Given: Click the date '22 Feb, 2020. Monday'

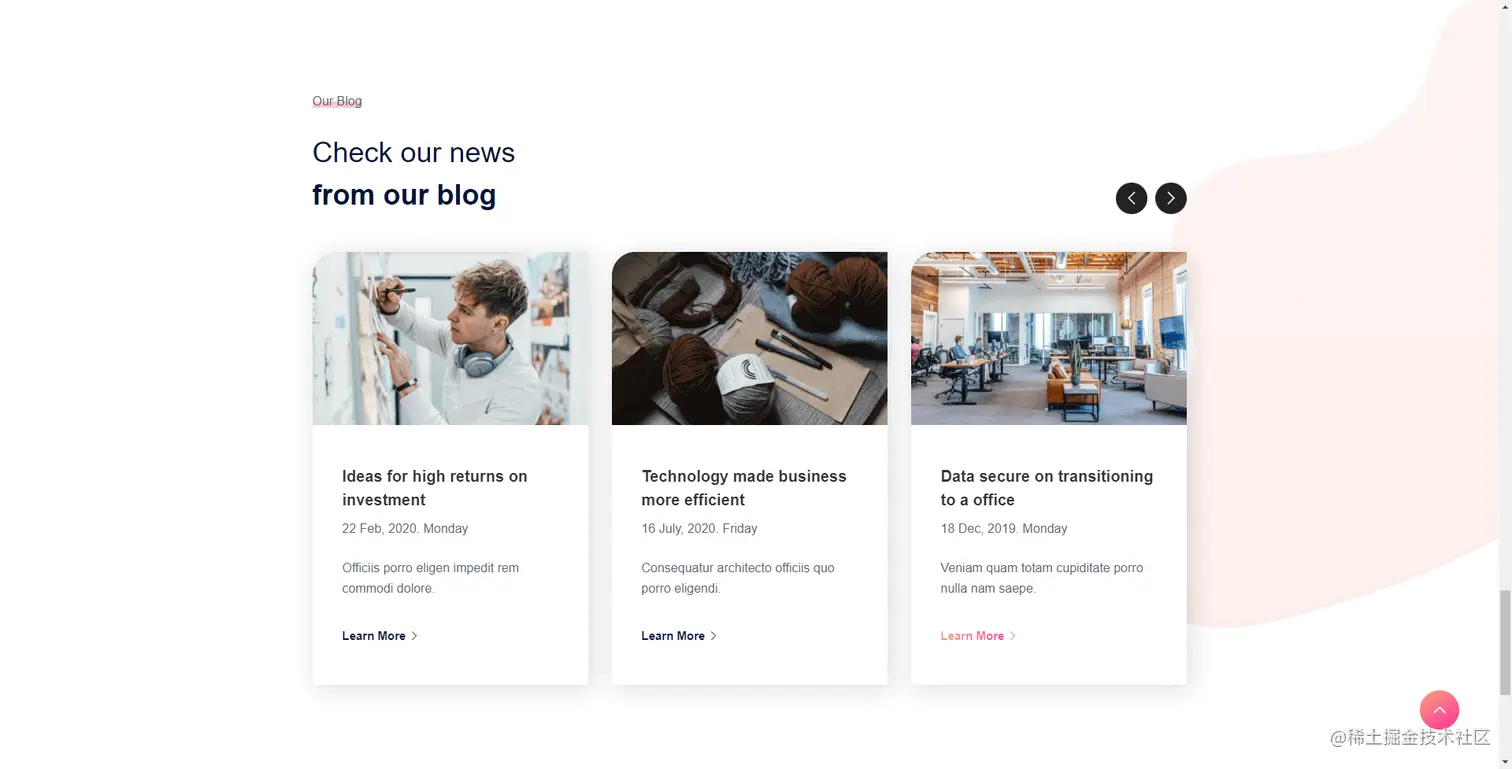Looking at the screenshot, I should click(x=405, y=528).
